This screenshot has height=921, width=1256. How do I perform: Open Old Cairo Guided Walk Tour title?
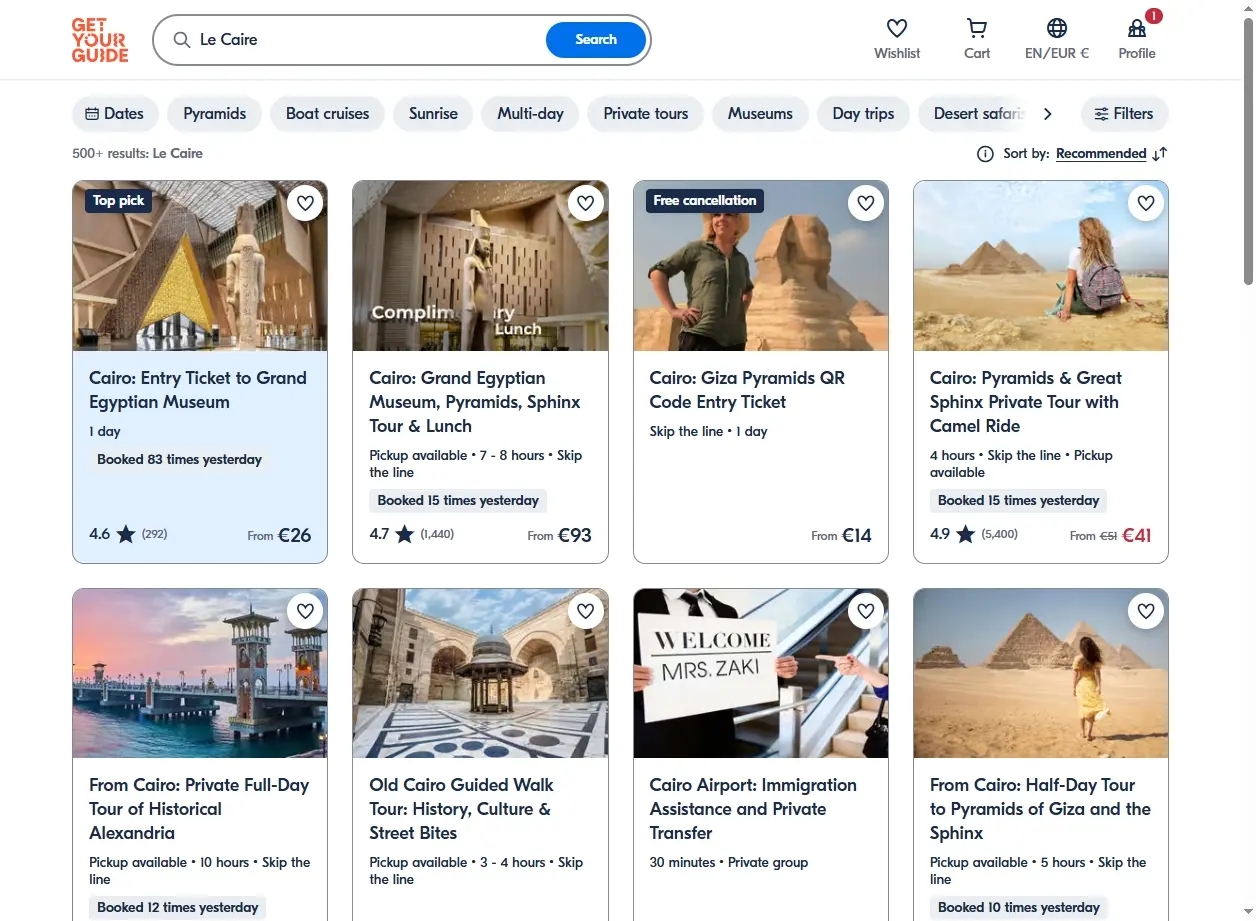point(461,809)
